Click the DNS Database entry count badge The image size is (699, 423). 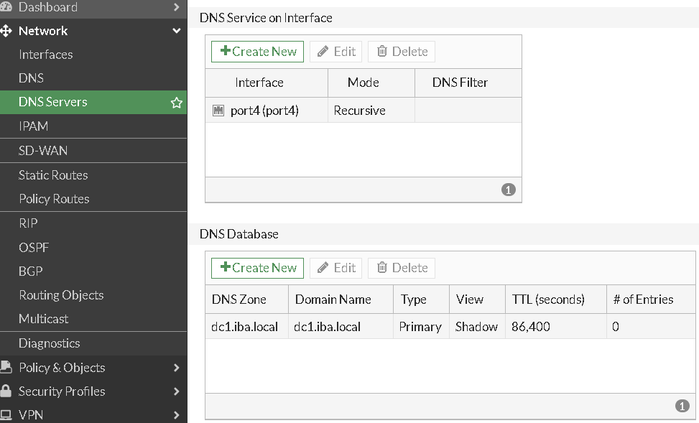682,406
